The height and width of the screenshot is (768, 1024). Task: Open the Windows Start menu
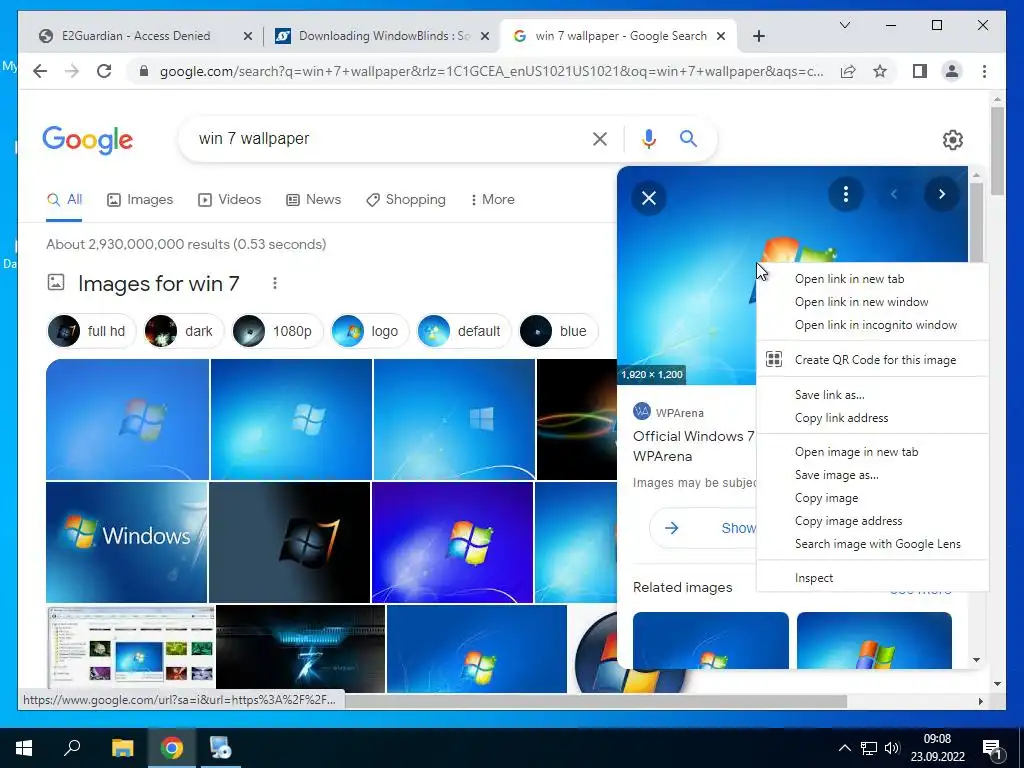24,748
